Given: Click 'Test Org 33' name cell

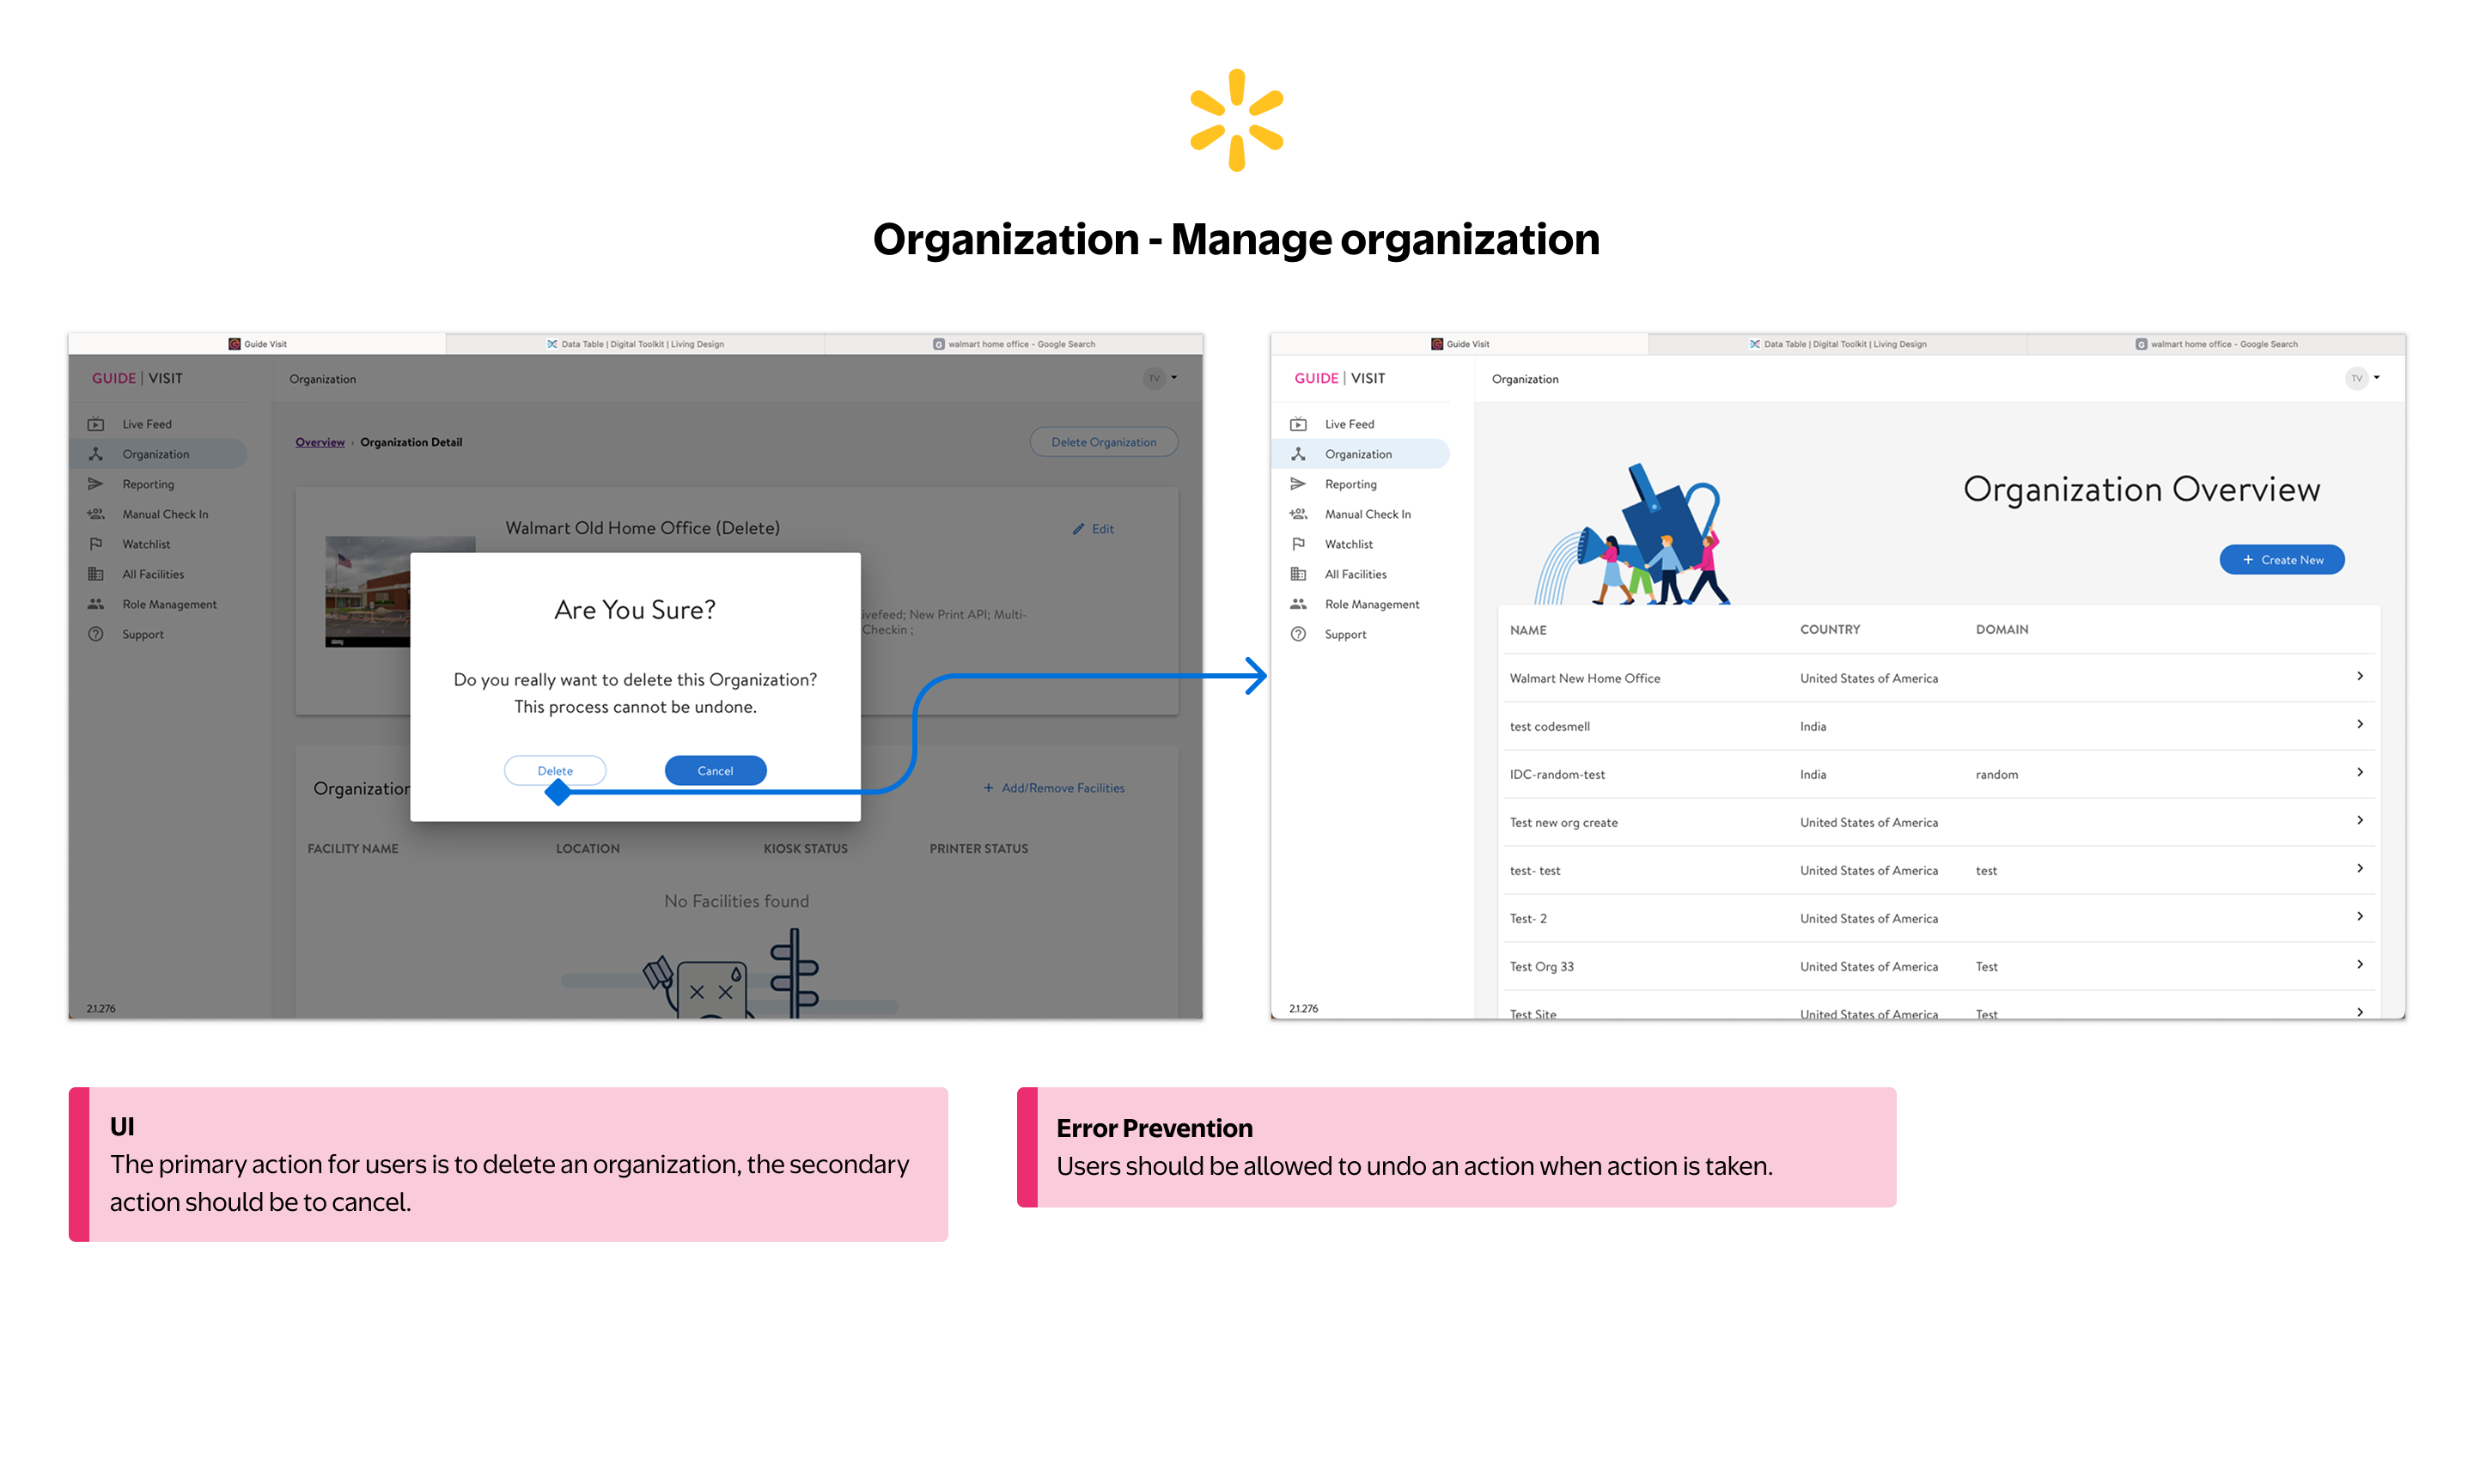Looking at the screenshot, I should 1541,966.
